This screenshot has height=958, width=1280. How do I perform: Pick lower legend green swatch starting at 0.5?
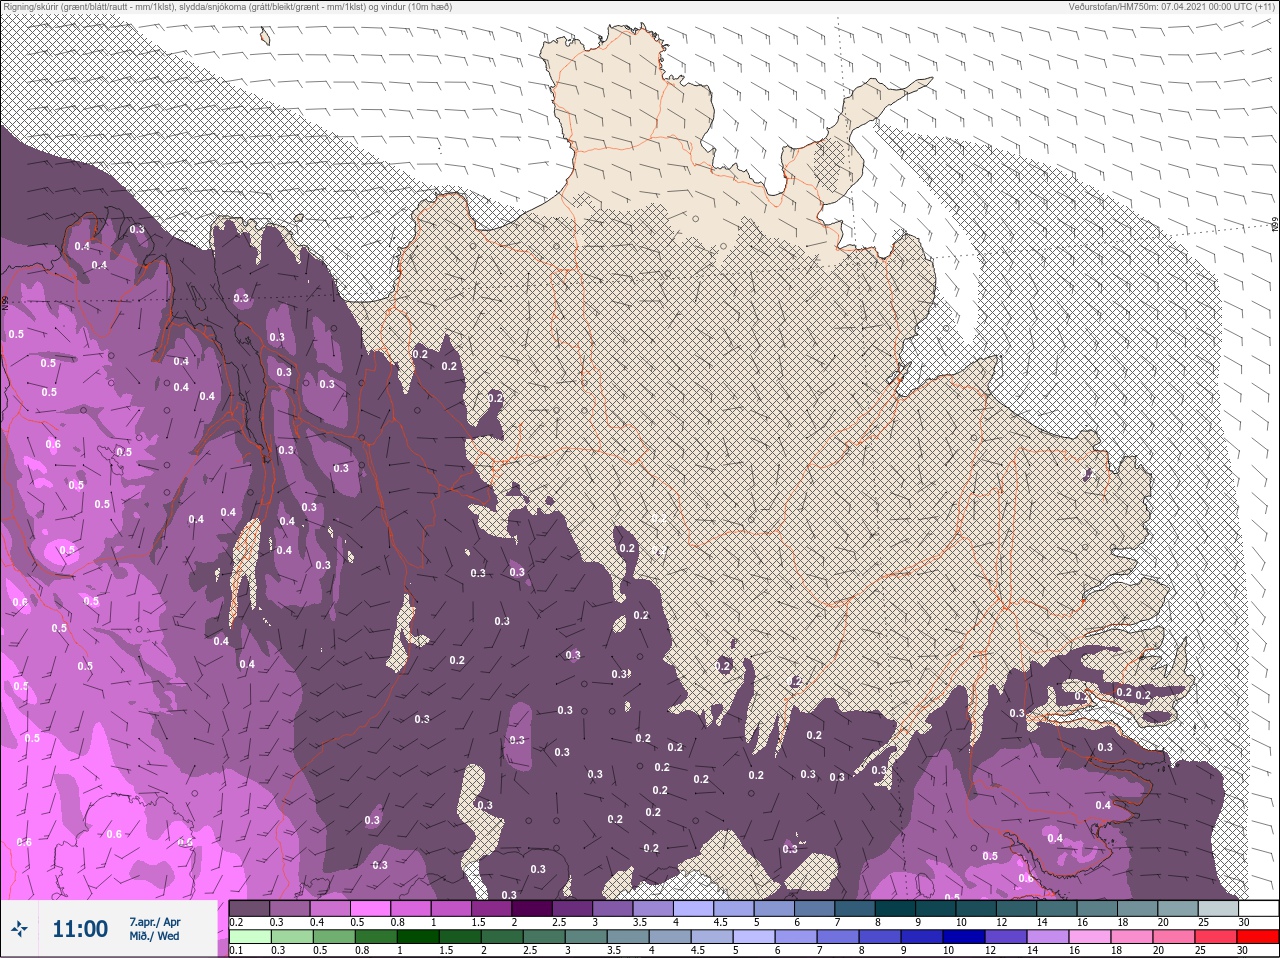[x=334, y=937]
